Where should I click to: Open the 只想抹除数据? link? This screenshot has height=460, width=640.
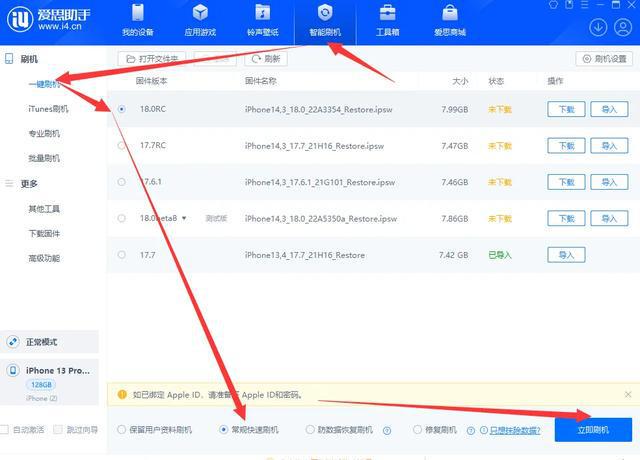click(x=515, y=430)
